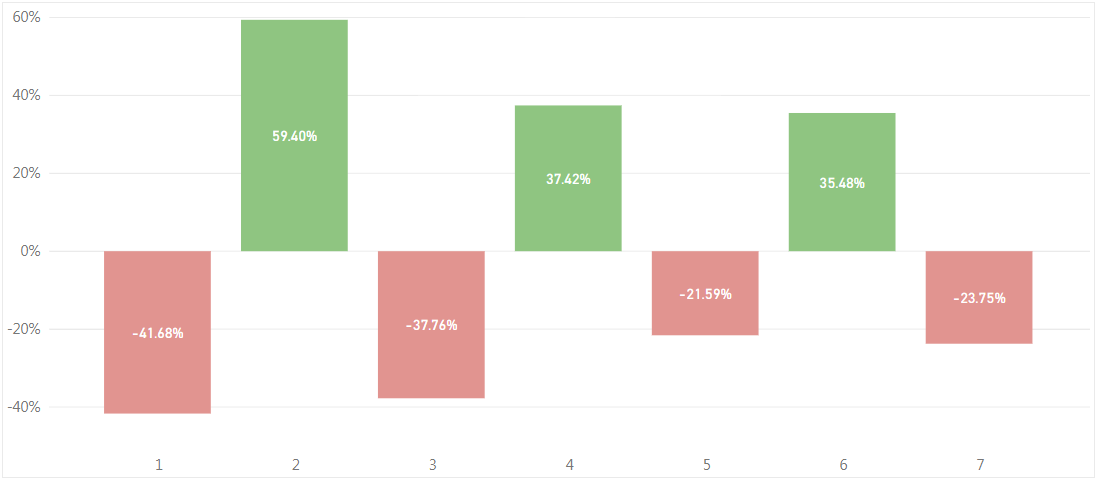Select x-axis category label 6

click(843, 465)
